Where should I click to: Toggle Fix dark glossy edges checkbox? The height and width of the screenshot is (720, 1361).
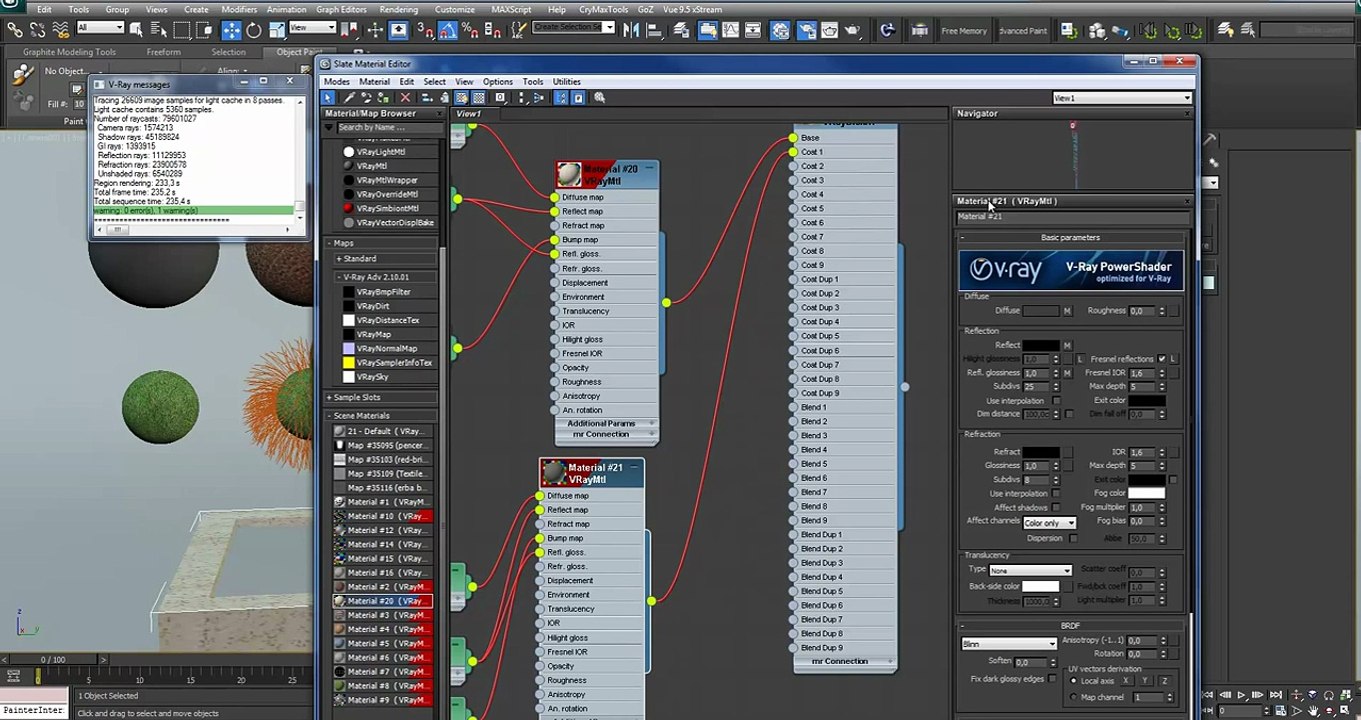pyautogui.click(x=1051, y=679)
